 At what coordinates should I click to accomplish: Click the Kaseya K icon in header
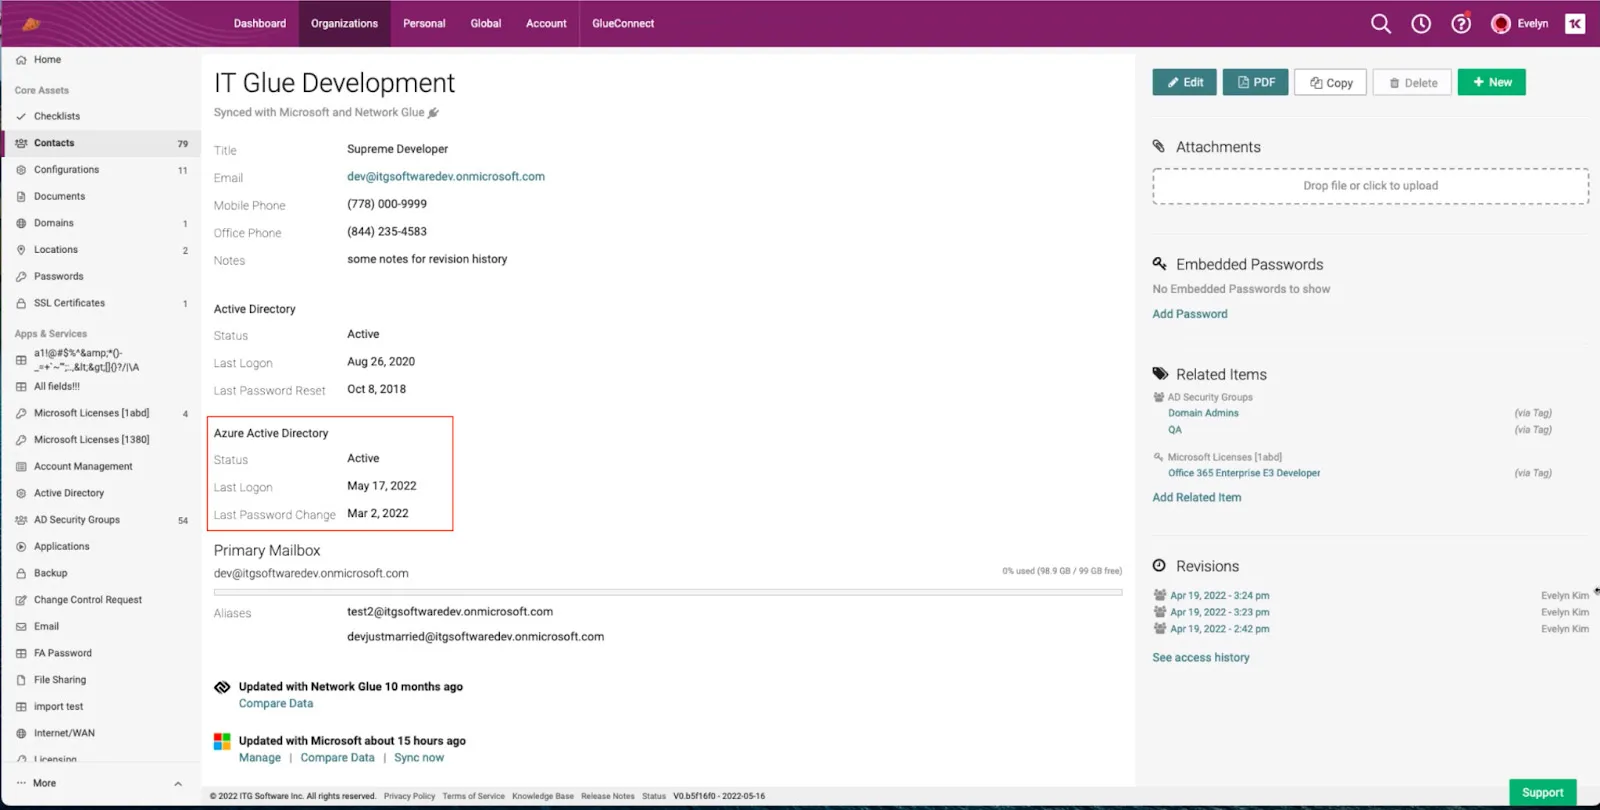click(1575, 24)
